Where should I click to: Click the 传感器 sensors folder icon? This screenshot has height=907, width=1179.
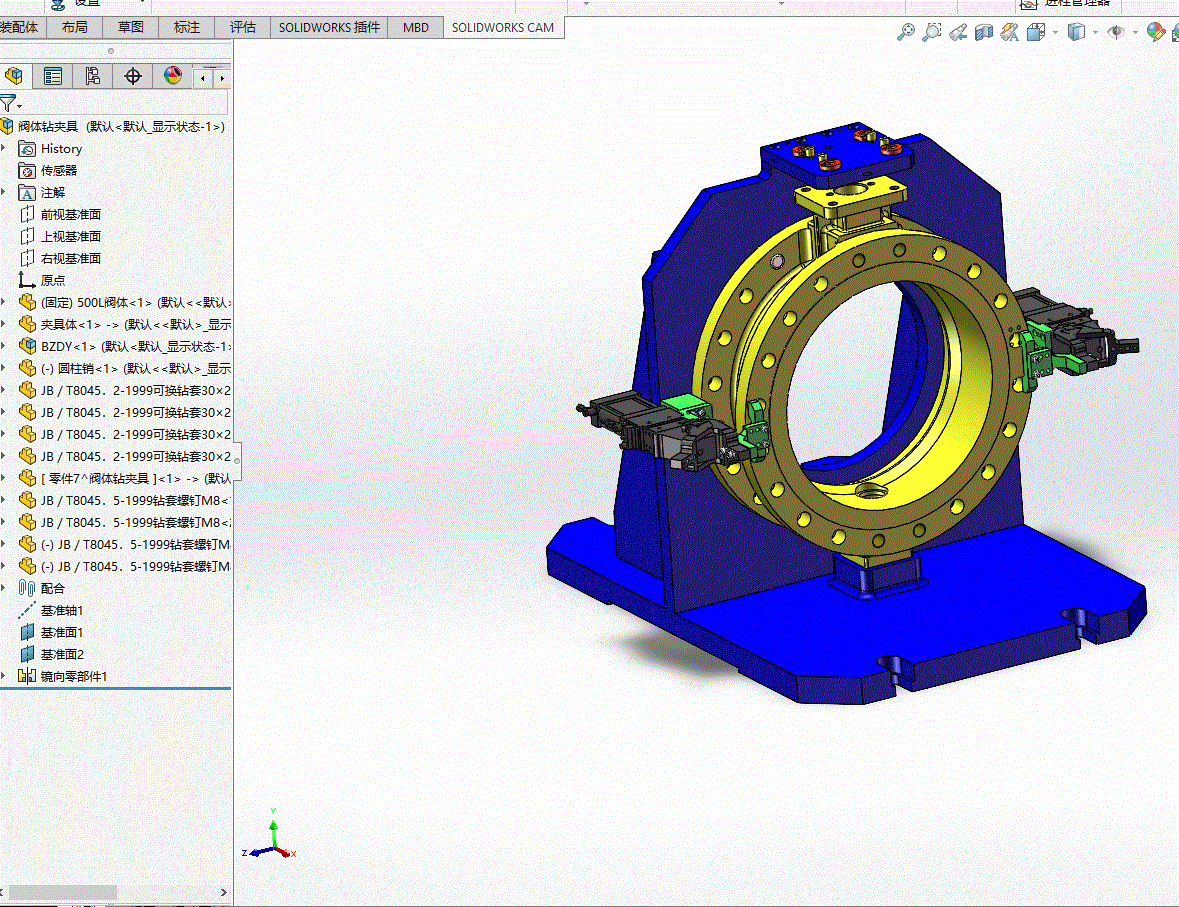pyautogui.click(x=27, y=171)
